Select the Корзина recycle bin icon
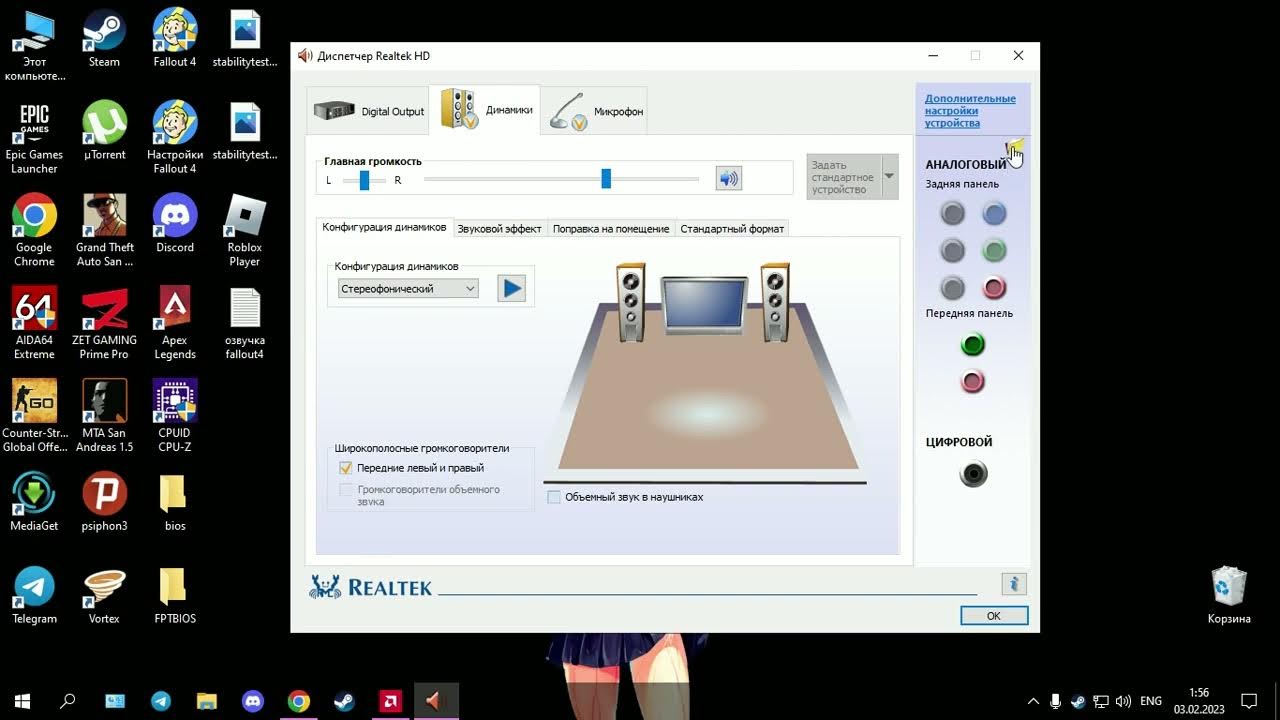The image size is (1280, 720). (x=1229, y=596)
